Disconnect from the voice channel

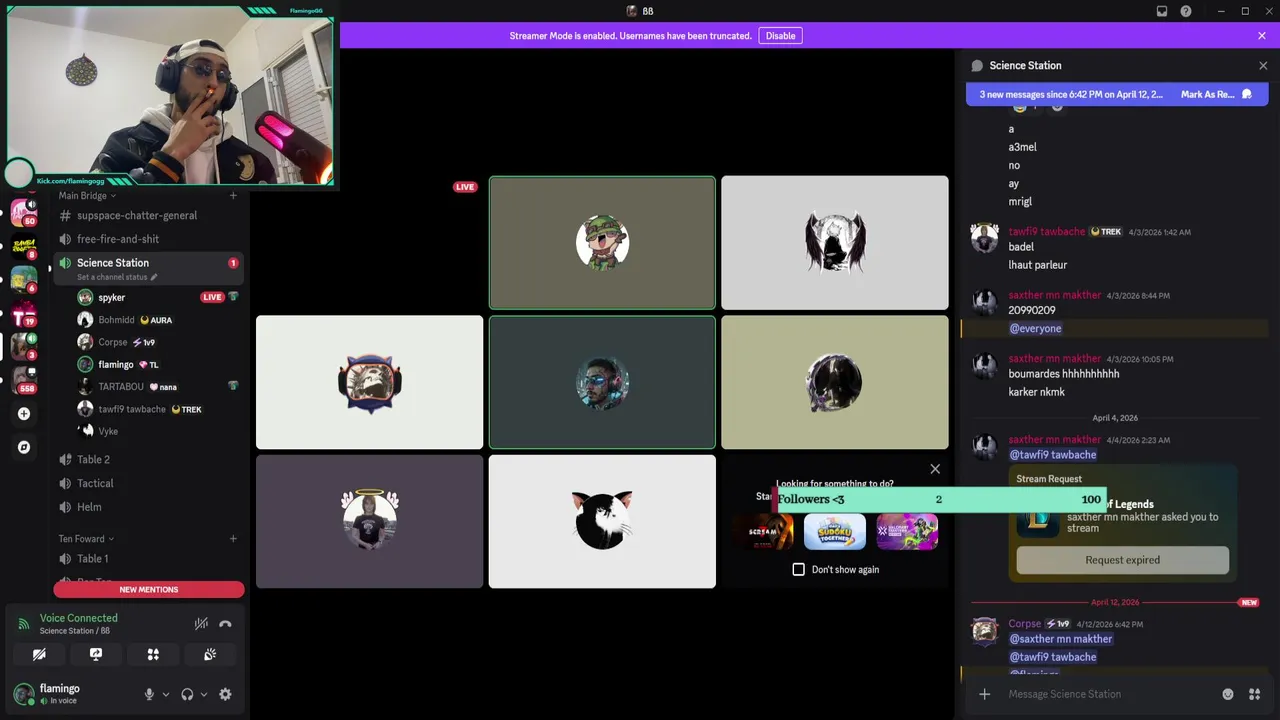(225, 624)
